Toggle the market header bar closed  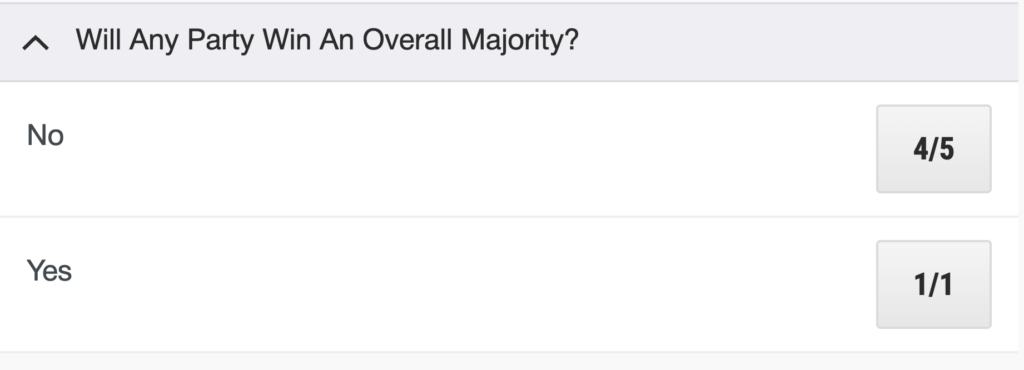509,42
